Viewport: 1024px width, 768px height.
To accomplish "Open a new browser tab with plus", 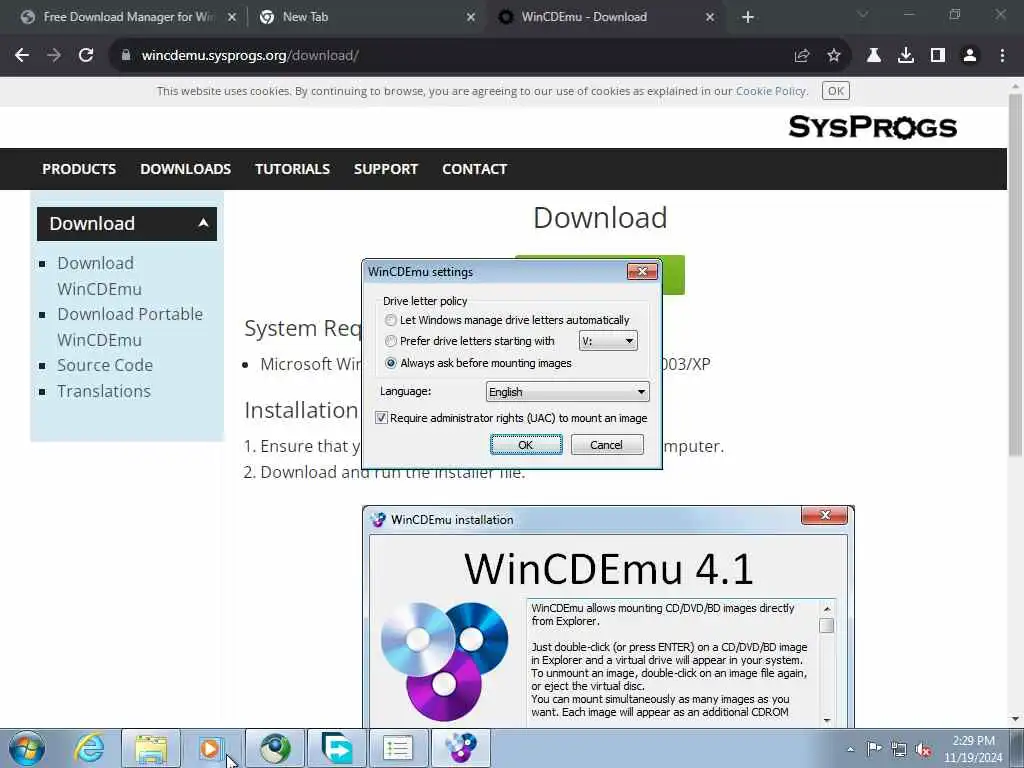I will click(748, 17).
